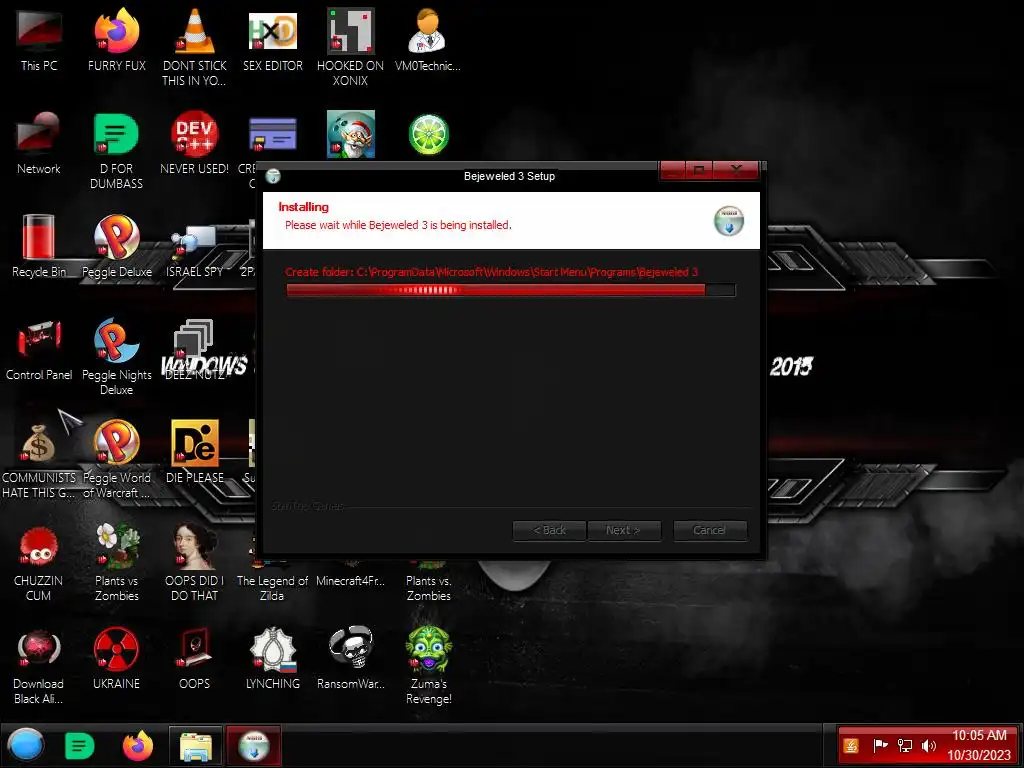Click the green lime LimeWire-style desktop icon
Screen dimensions: 1024x768
coord(428,135)
